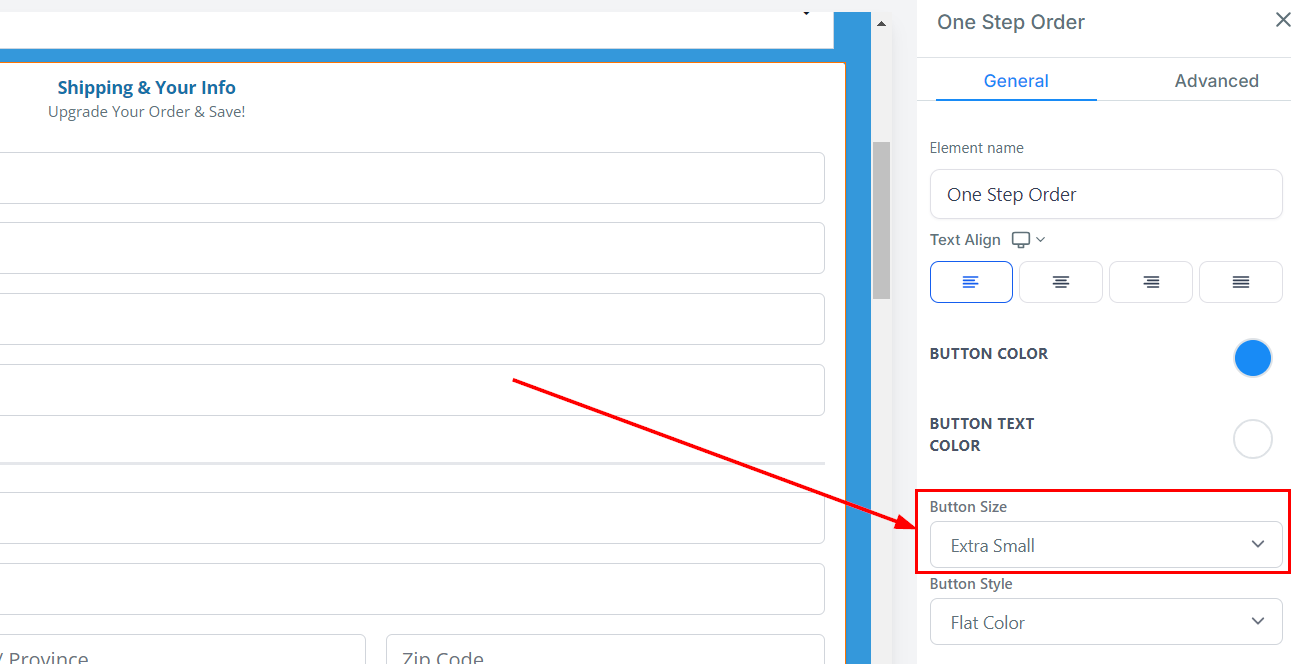Viewport: 1291px width, 664px height.
Task: Open the Button Size dropdown
Action: coord(1105,545)
